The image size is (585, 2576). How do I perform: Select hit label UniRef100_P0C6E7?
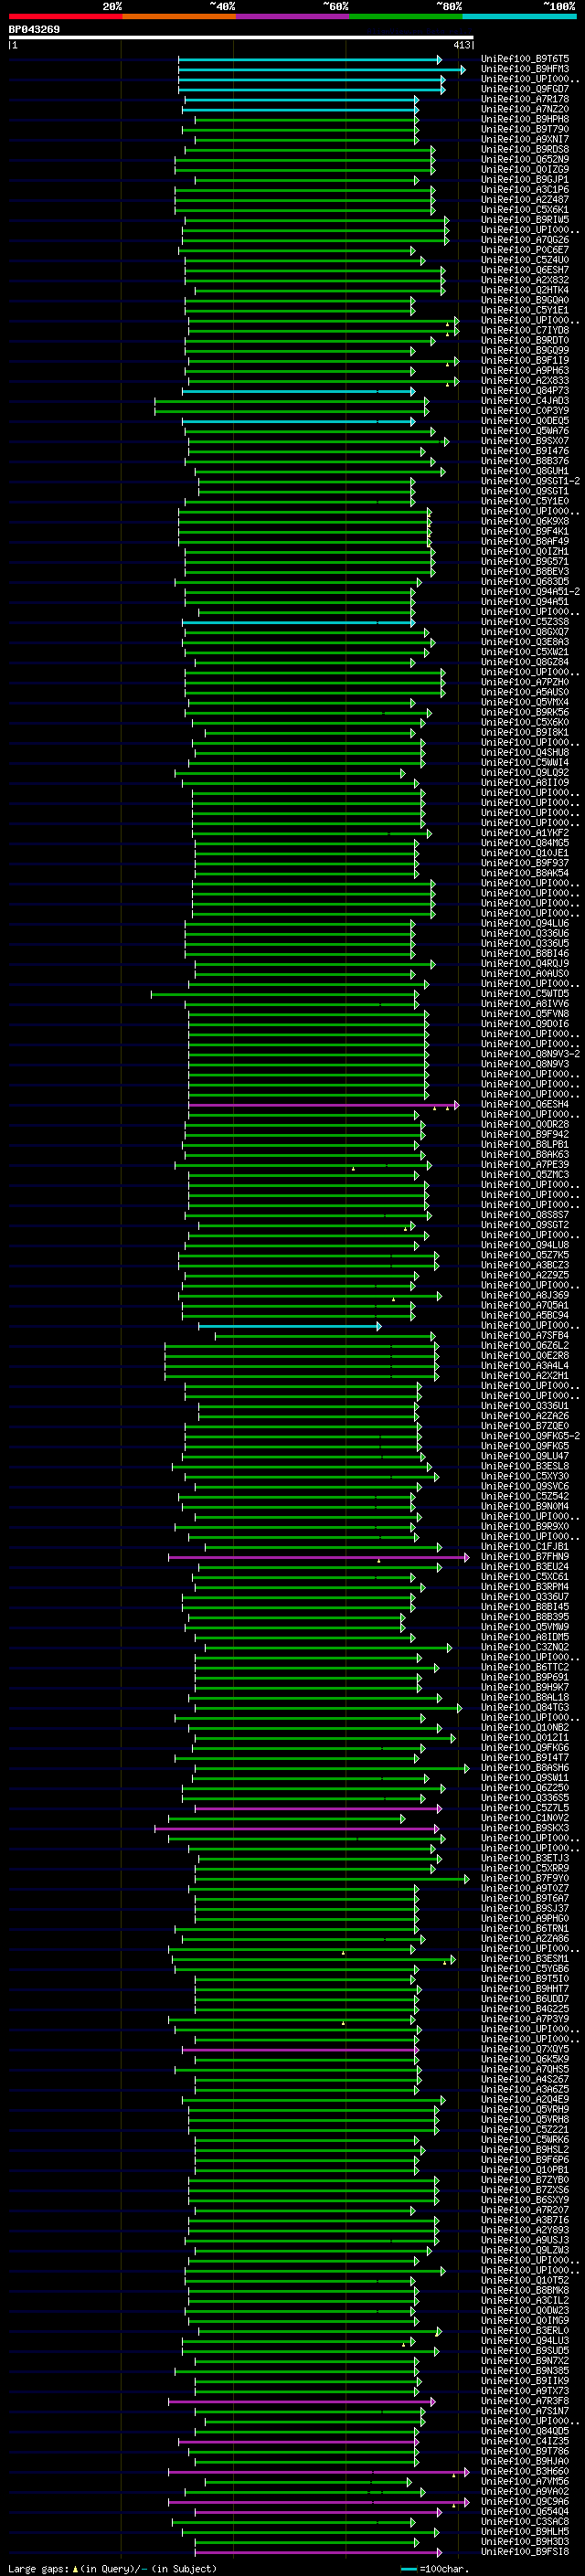525,250
